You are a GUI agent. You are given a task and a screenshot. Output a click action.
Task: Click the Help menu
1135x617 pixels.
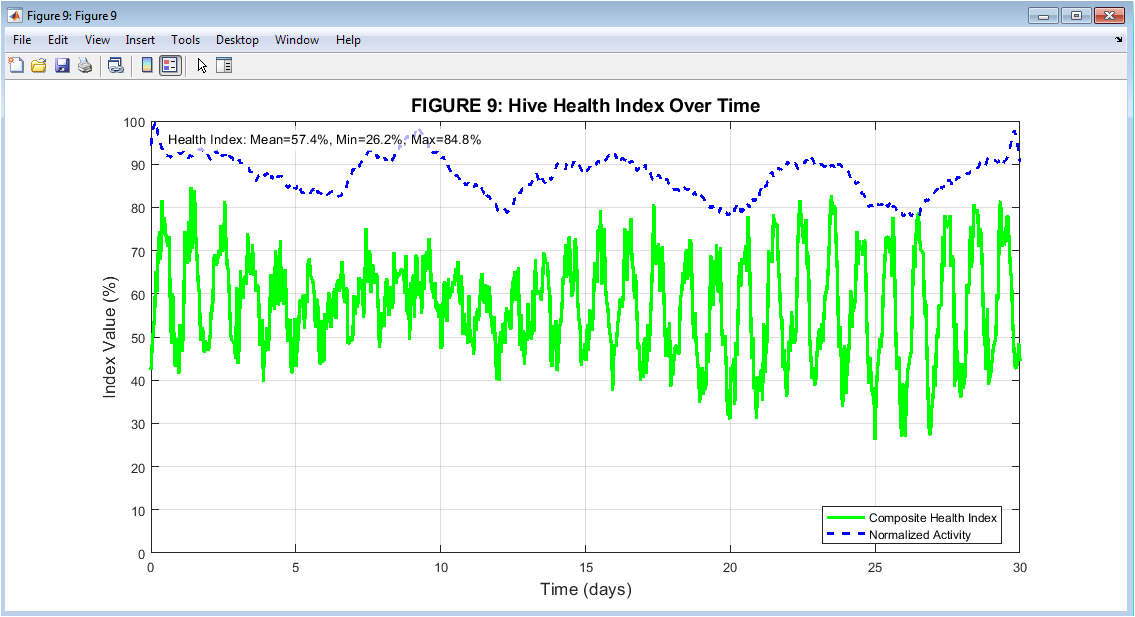pyautogui.click(x=348, y=40)
